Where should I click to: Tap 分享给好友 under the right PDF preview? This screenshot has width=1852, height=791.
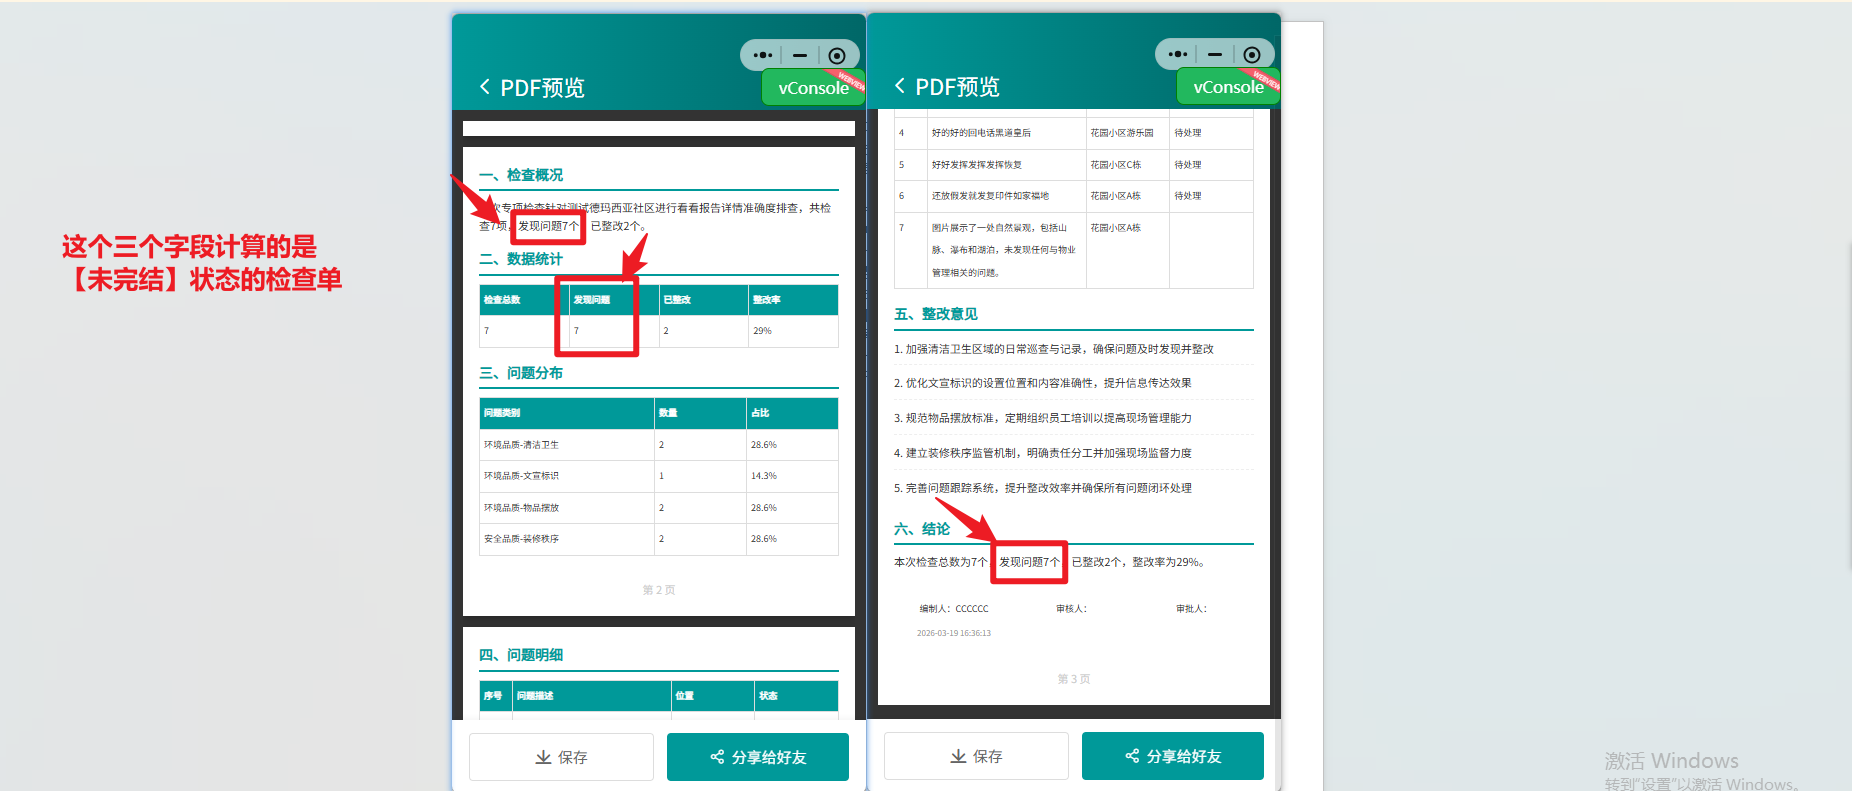(x=1173, y=756)
